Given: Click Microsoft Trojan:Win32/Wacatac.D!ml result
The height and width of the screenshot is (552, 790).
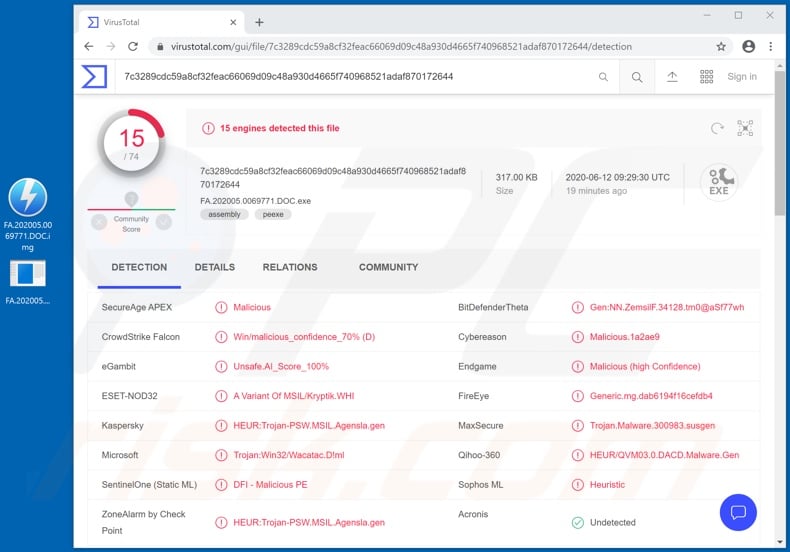Looking at the screenshot, I should [x=289, y=455].
